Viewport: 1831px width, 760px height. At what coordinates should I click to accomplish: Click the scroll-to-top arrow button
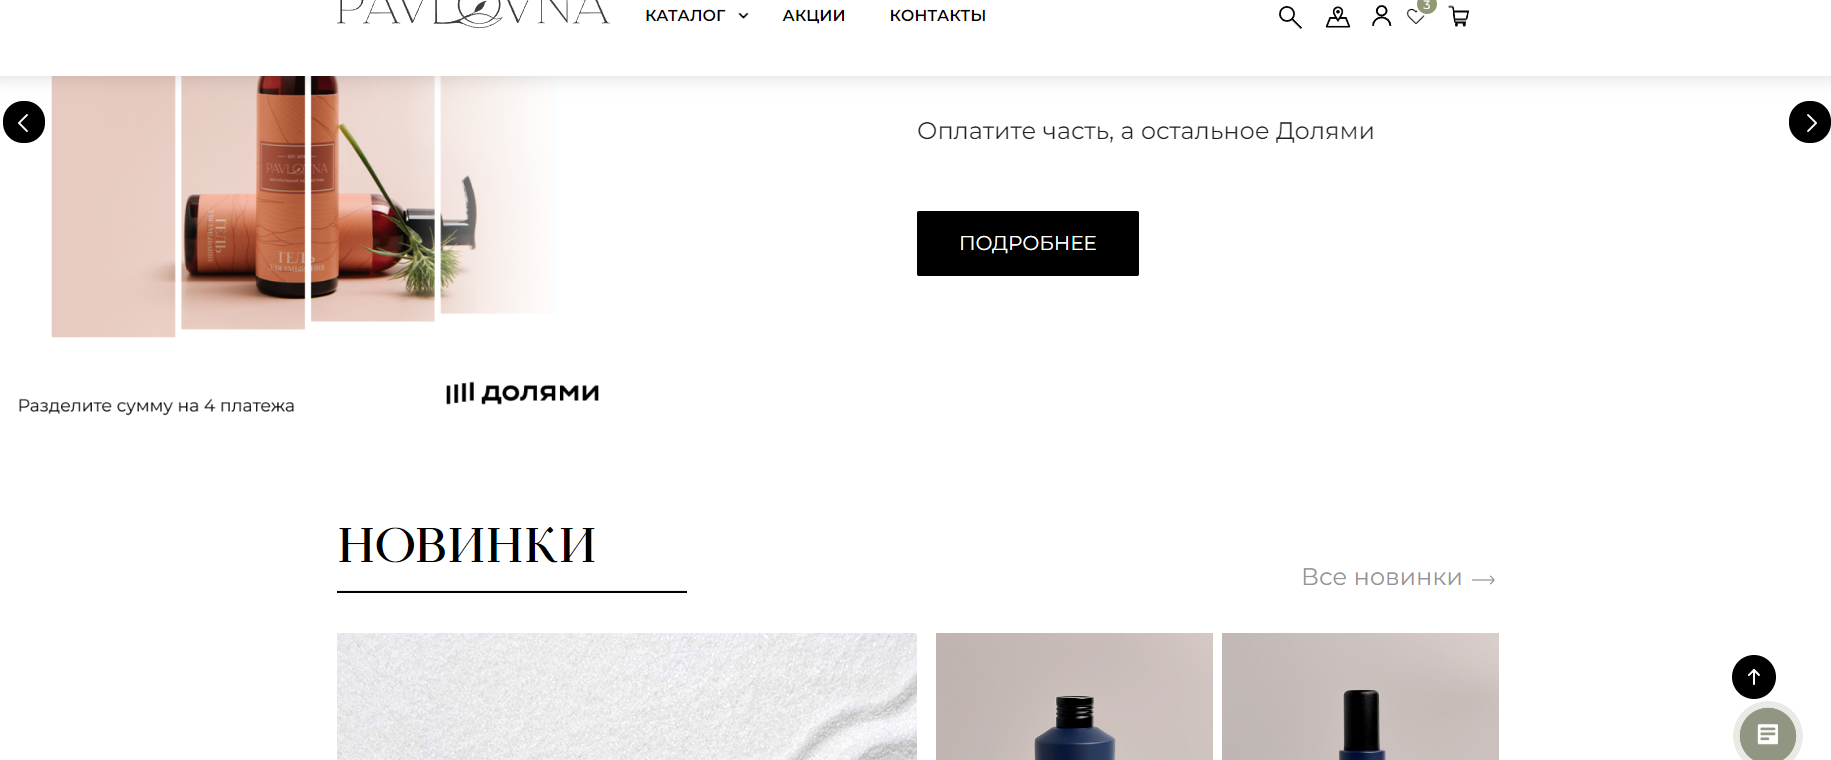[1753, 677]
